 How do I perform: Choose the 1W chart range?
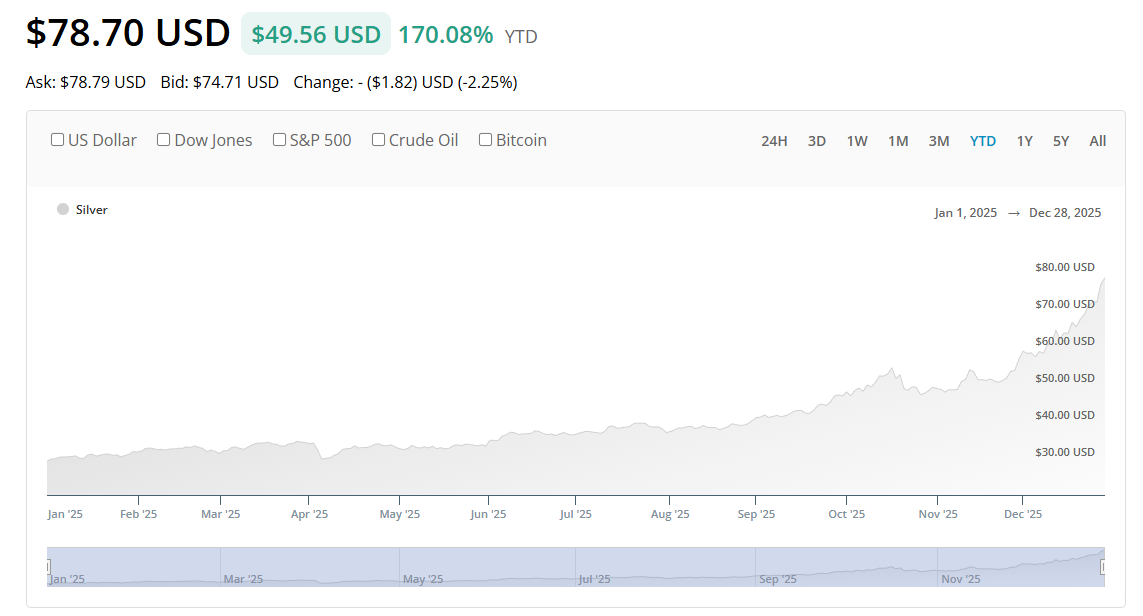pyautogui.click(x=857, y=141)
